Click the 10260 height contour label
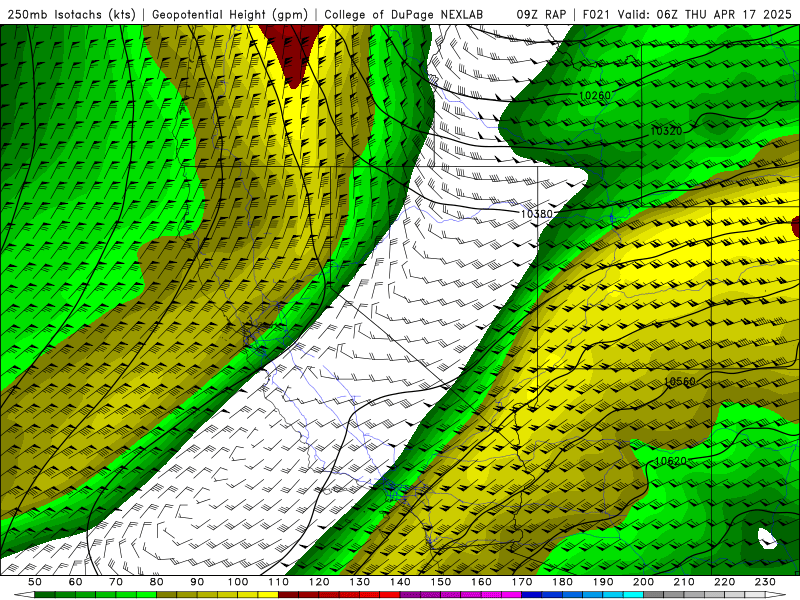The image size is (800, 600). pyautogui.click(x=595, y=95)
